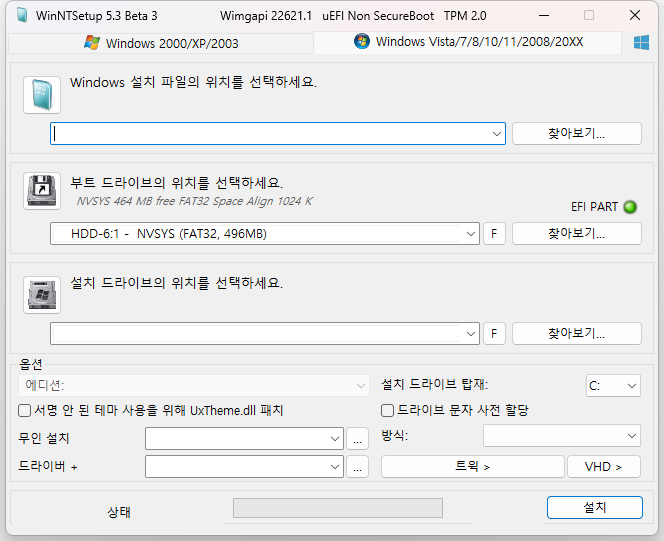Click the uEFI Non SecureBoot text

pos(378,16)
